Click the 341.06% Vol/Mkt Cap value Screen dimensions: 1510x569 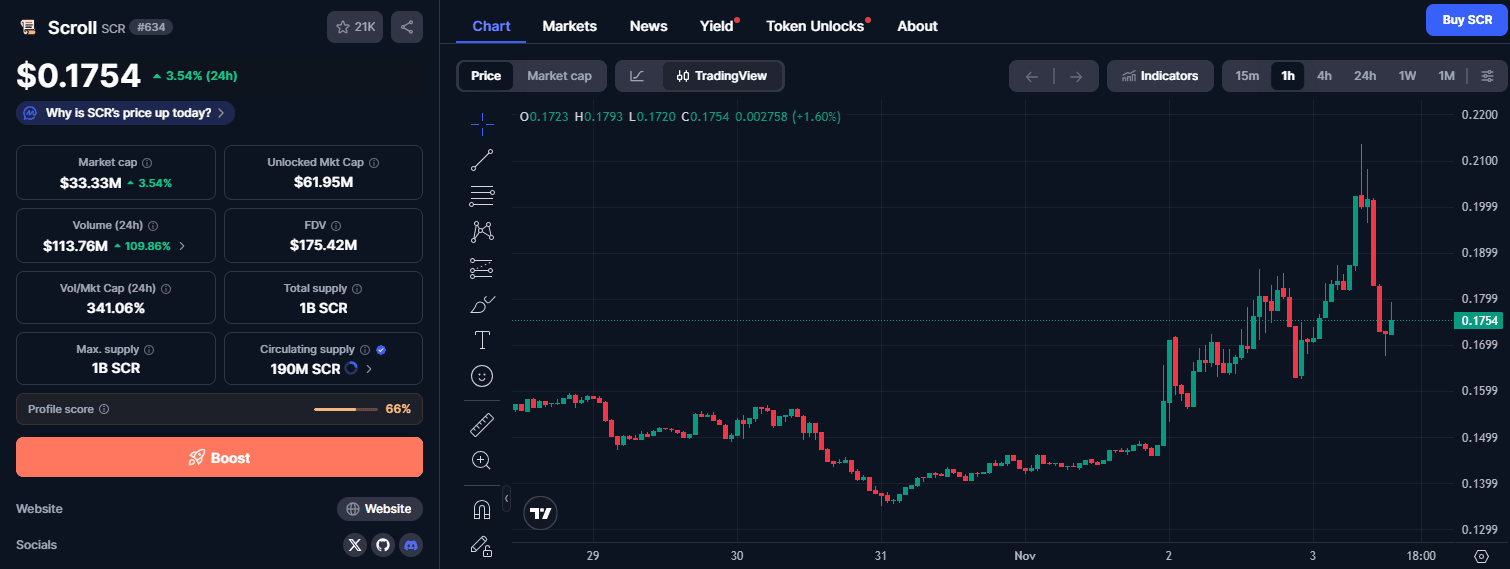coord(116,308)
